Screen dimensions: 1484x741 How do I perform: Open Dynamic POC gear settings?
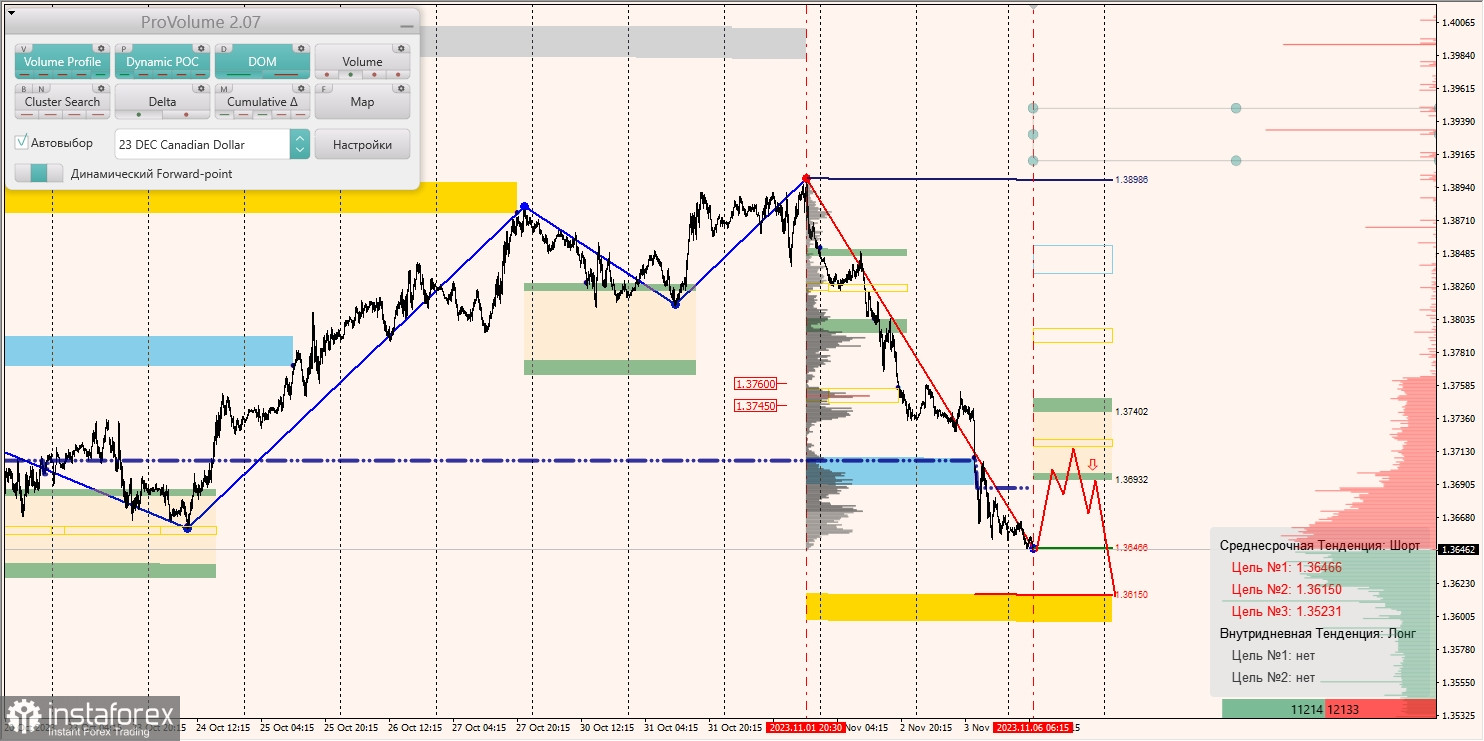click(200, 48)
